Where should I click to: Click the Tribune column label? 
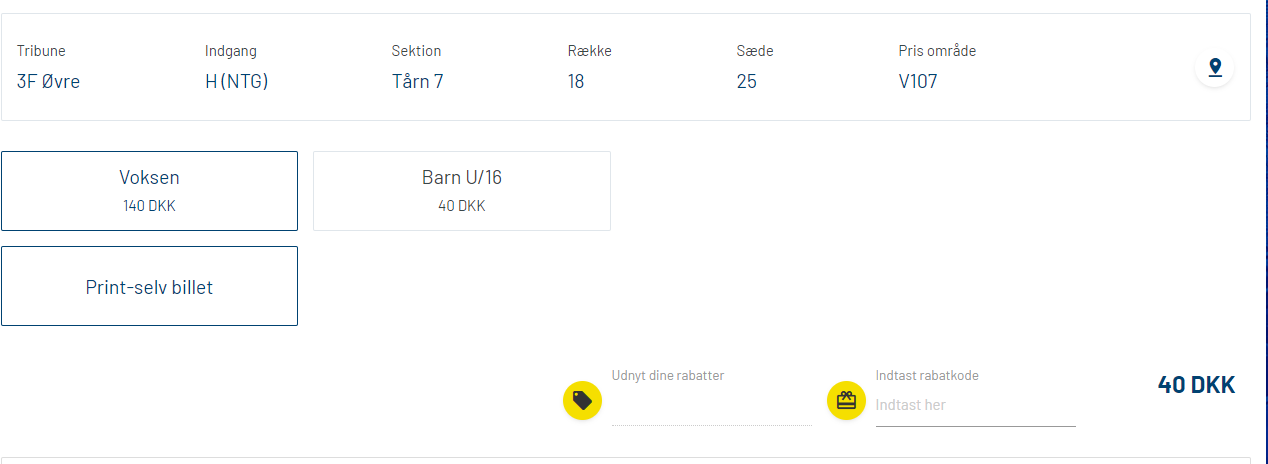(41, 51)
